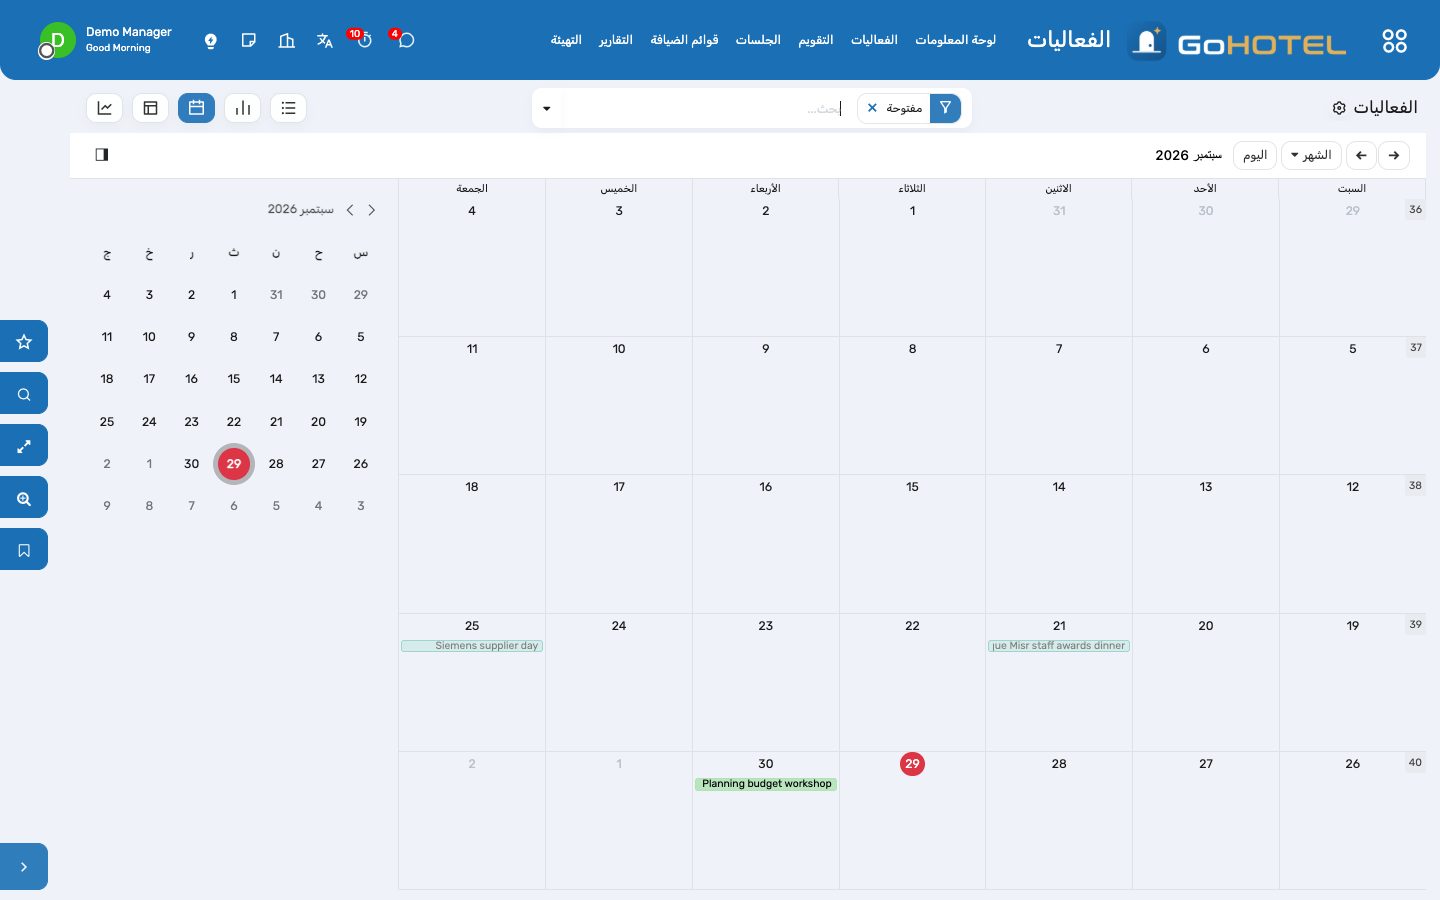Open the Demo Manager user menu

tap(106, 40)
